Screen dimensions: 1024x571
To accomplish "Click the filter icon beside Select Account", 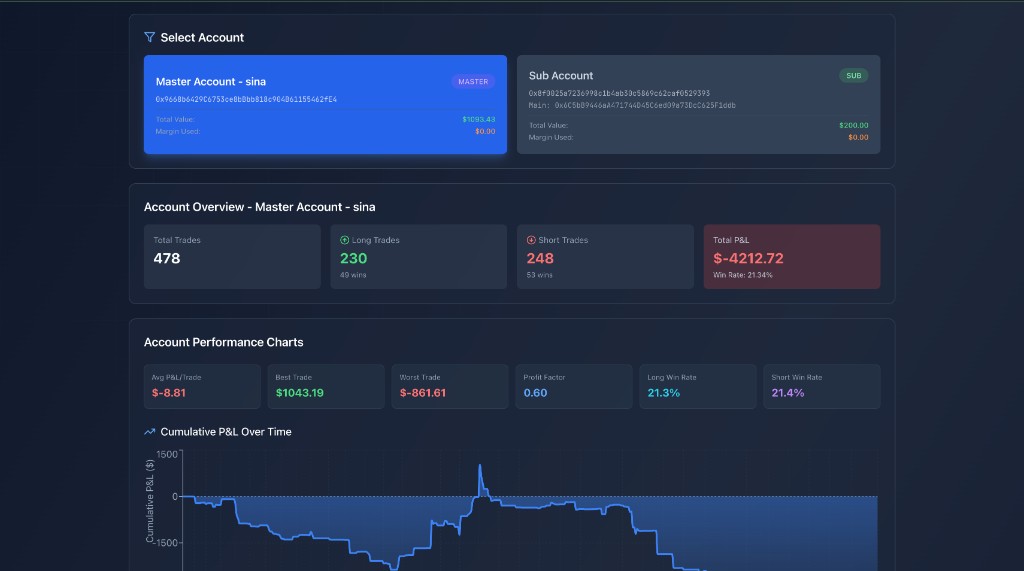I will (x=150, y=37).
